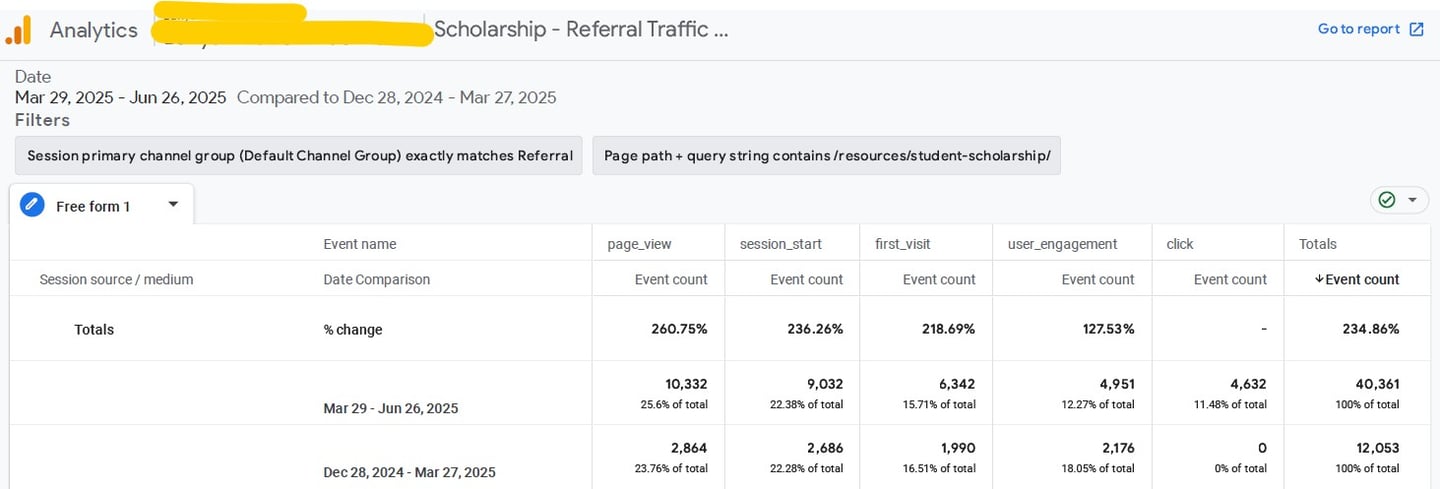Click the Session primary channel group filter chip
Viewport: 1440px width, 489px height.
(x=299, y=156)
